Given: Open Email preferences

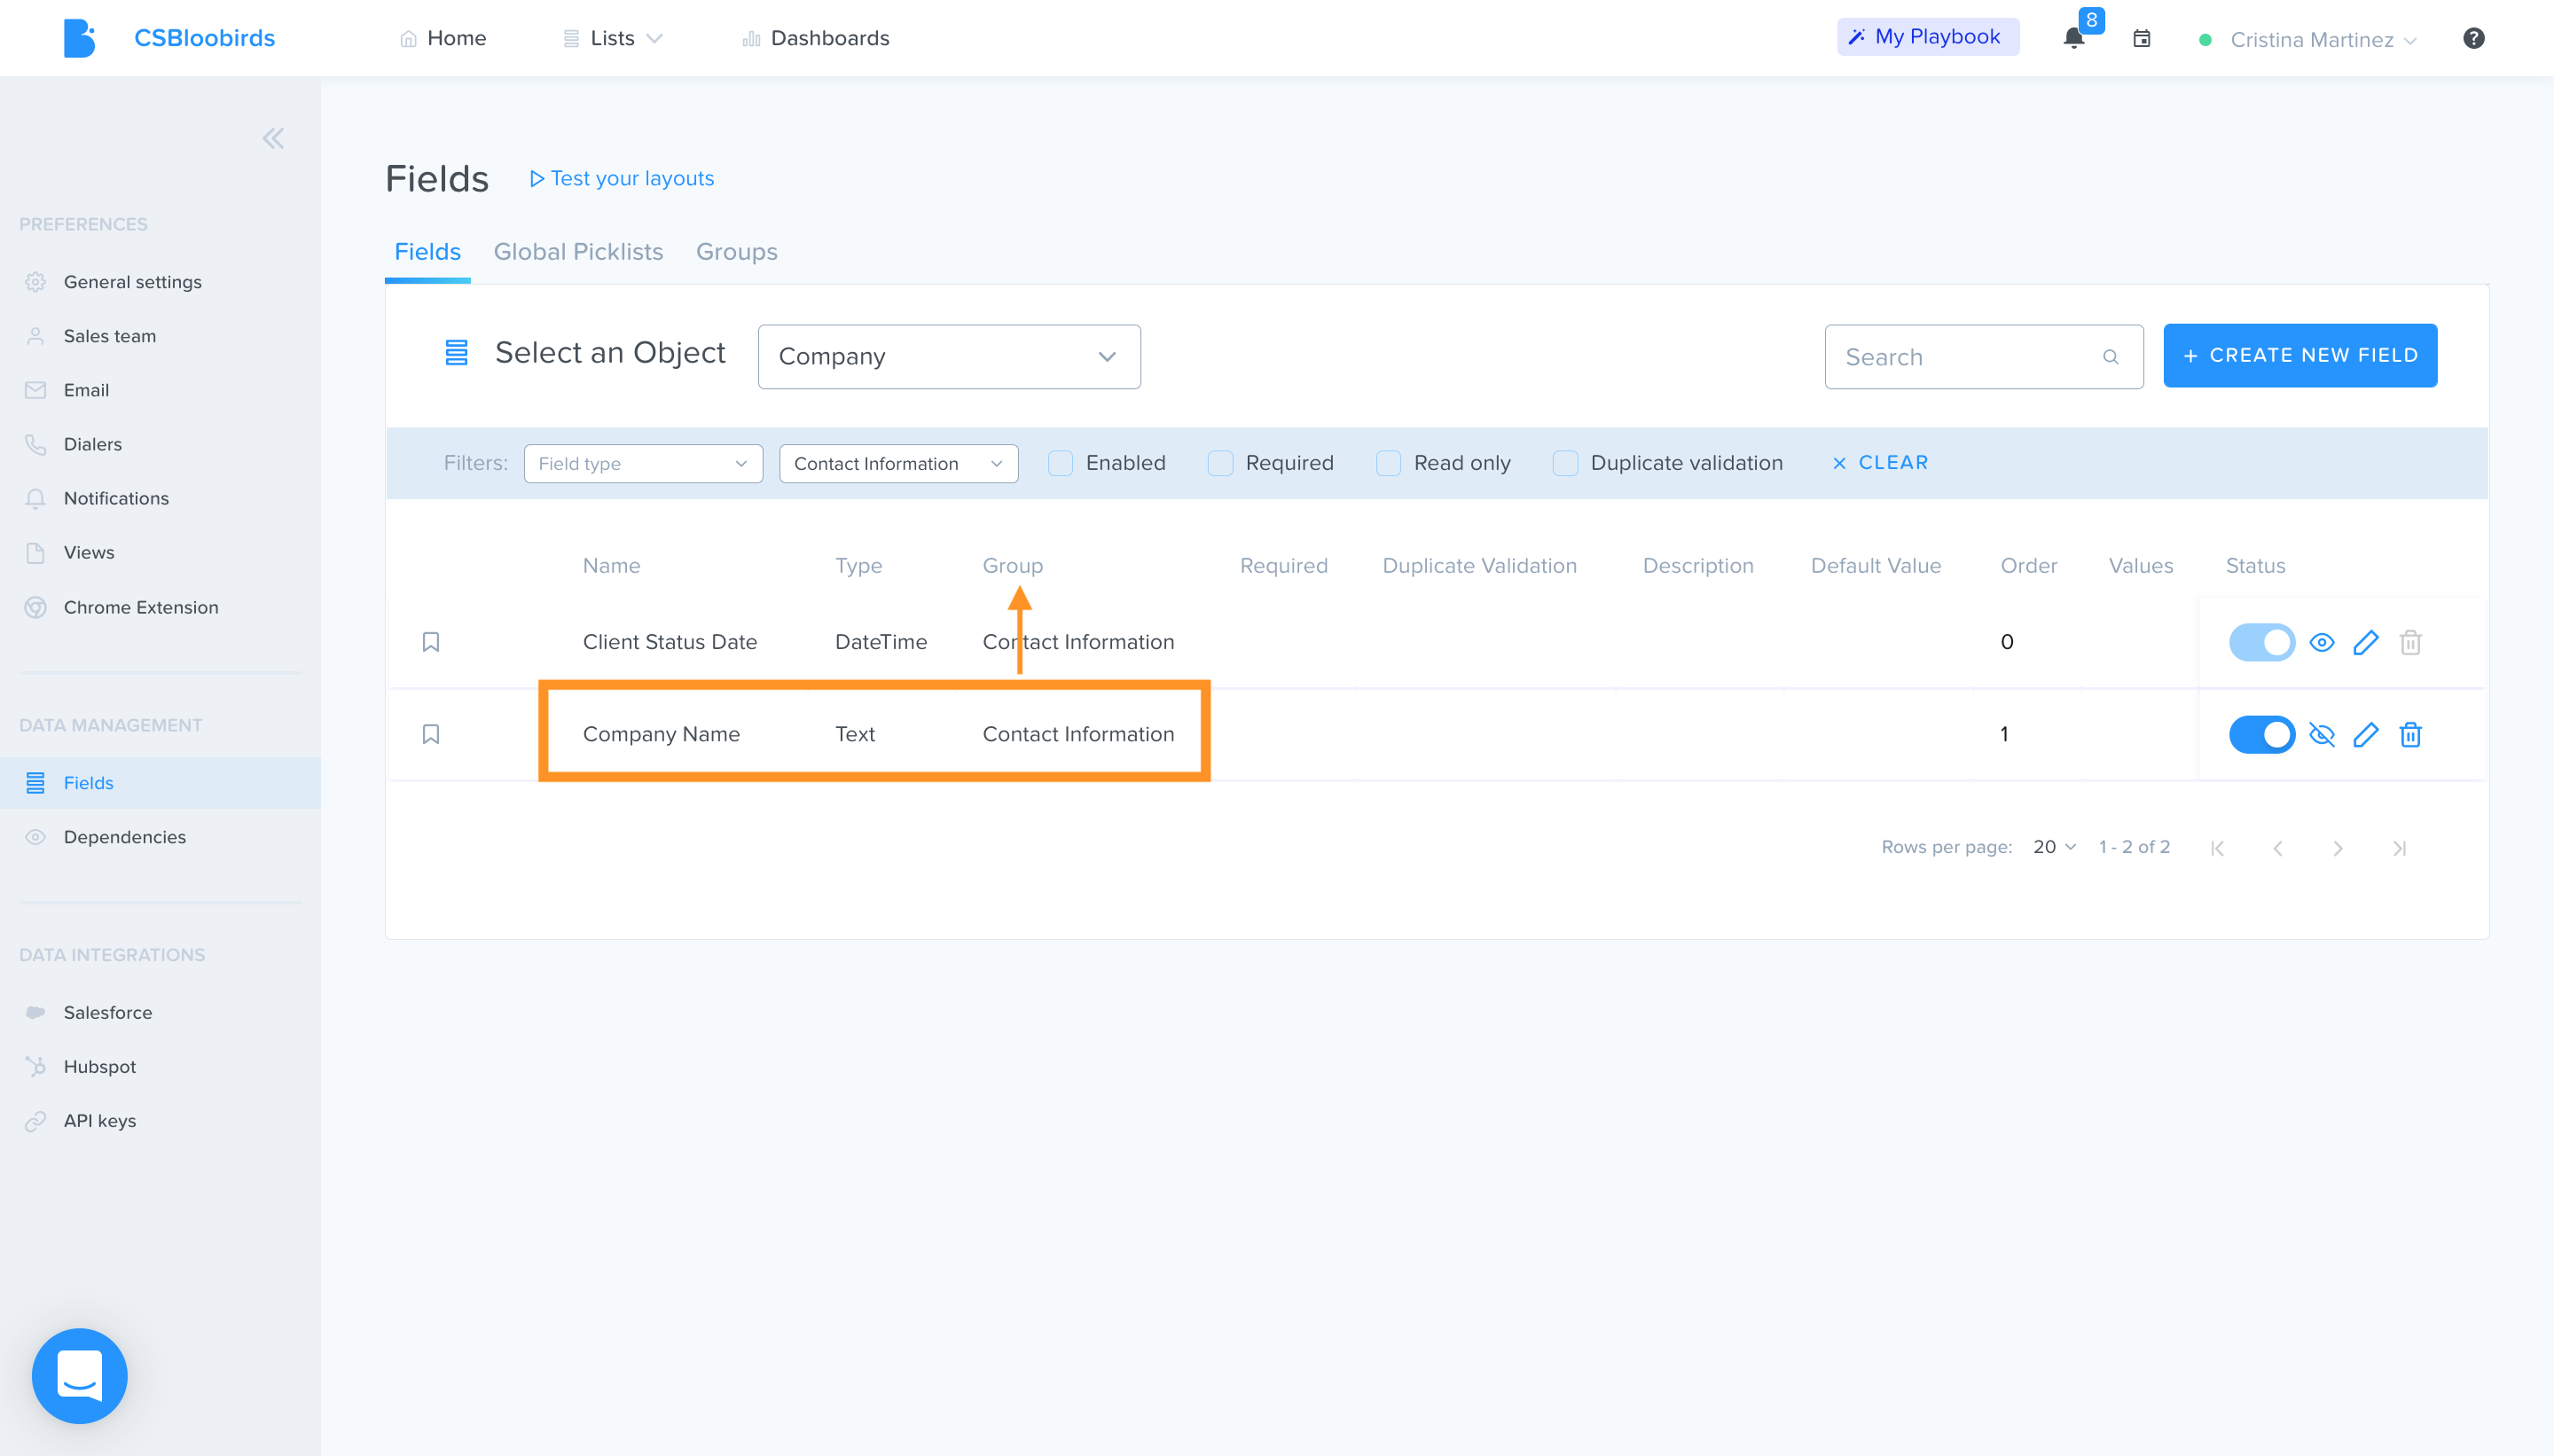Looking at the screenshot, I should coord(86,390).
